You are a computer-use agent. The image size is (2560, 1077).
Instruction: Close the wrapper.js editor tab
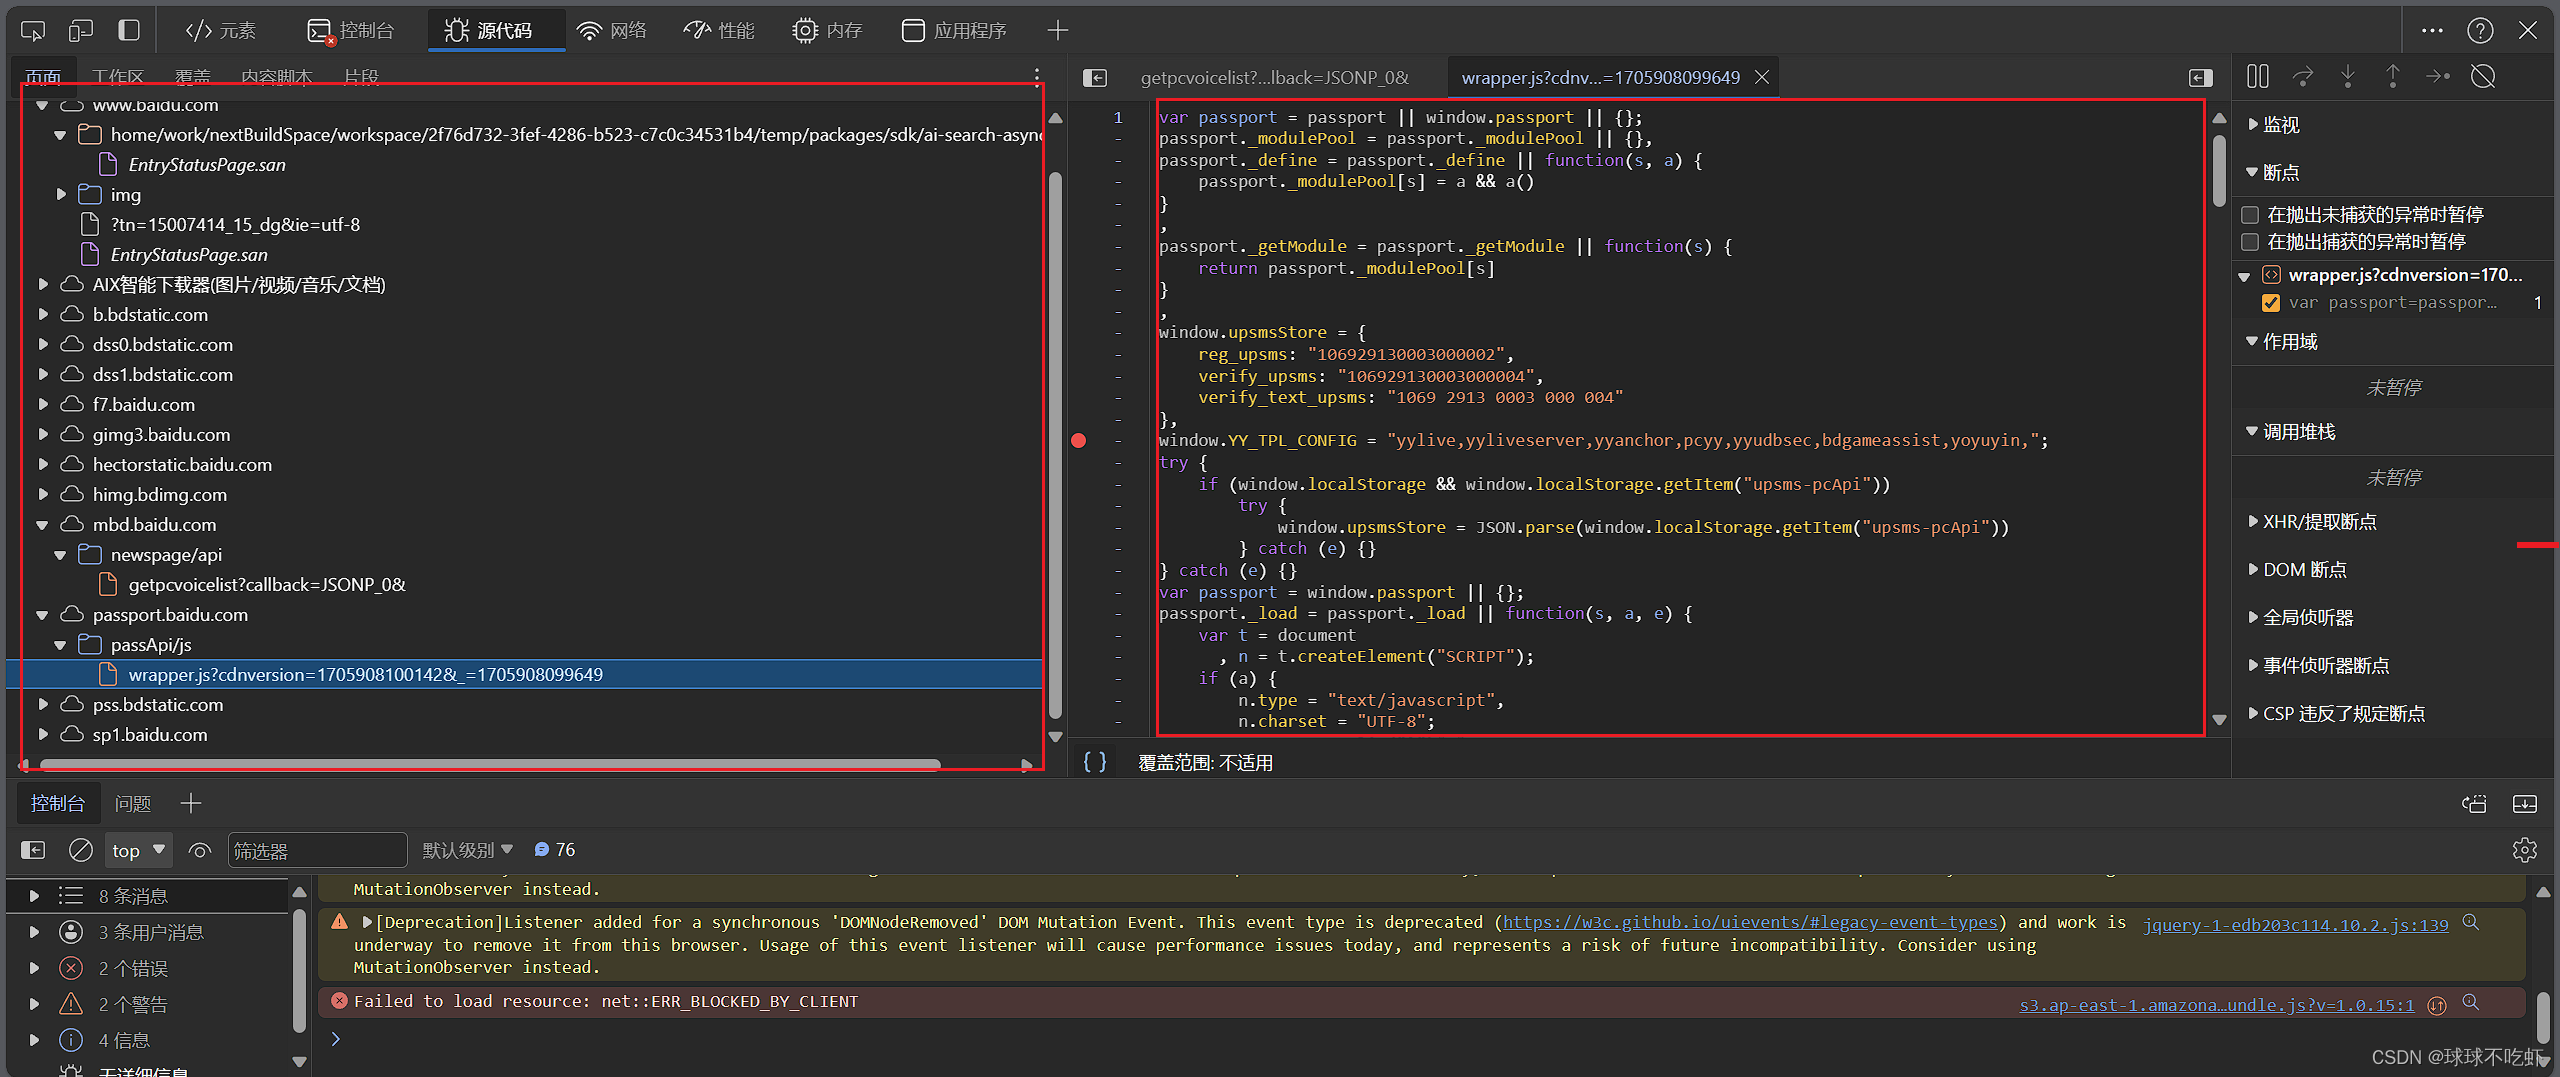pyautogui.click(x=1762, y=77)
